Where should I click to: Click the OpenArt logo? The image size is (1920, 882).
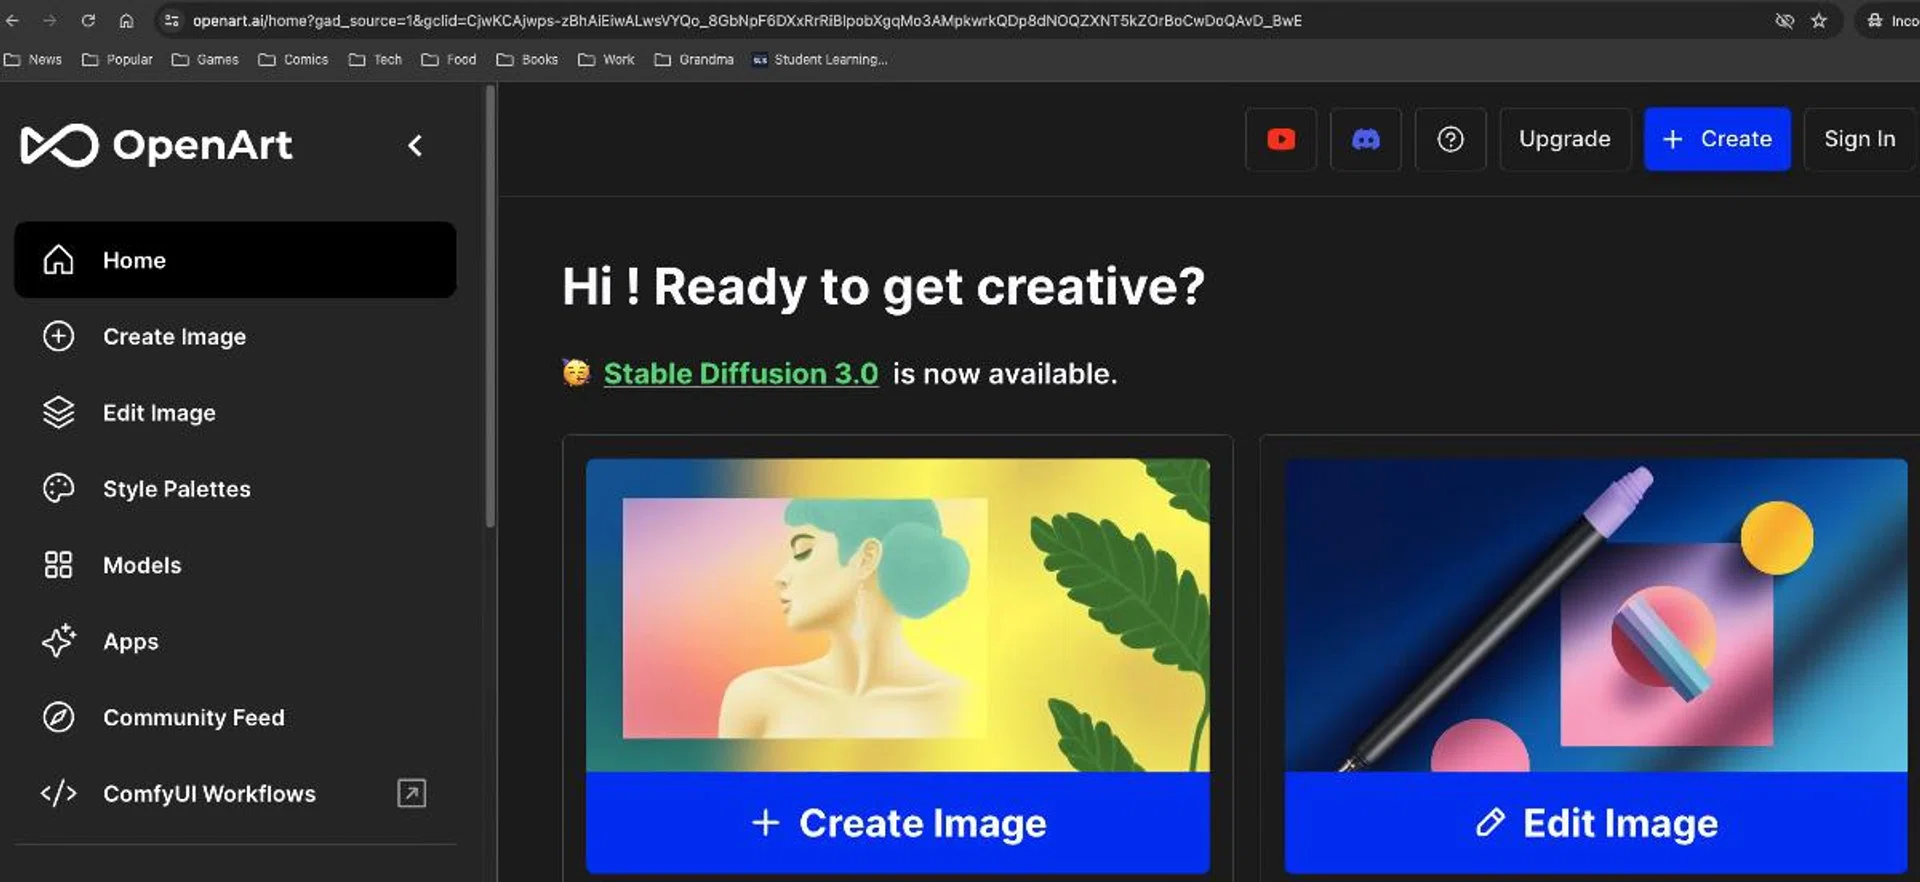[157, 146]
